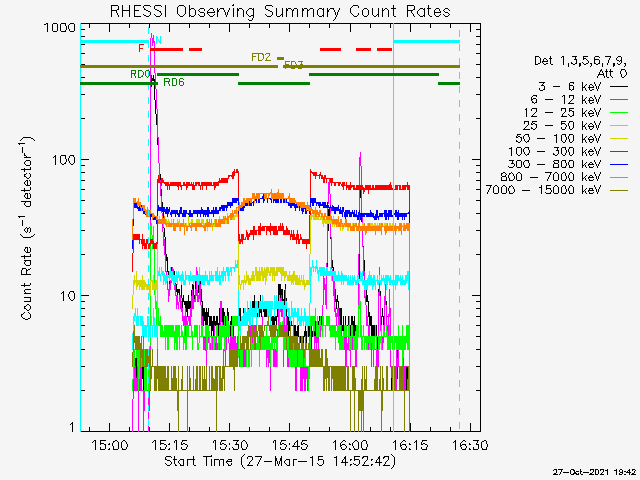Click the green line swatch for 12 - 25 keV
This screenshot has width=640, height=480.
pos(619,113)
